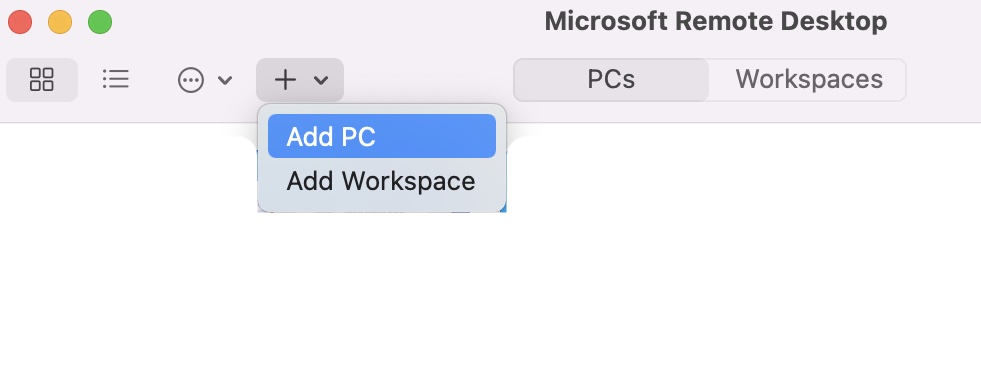Show connections as bulleted list rows

point(116,80)
